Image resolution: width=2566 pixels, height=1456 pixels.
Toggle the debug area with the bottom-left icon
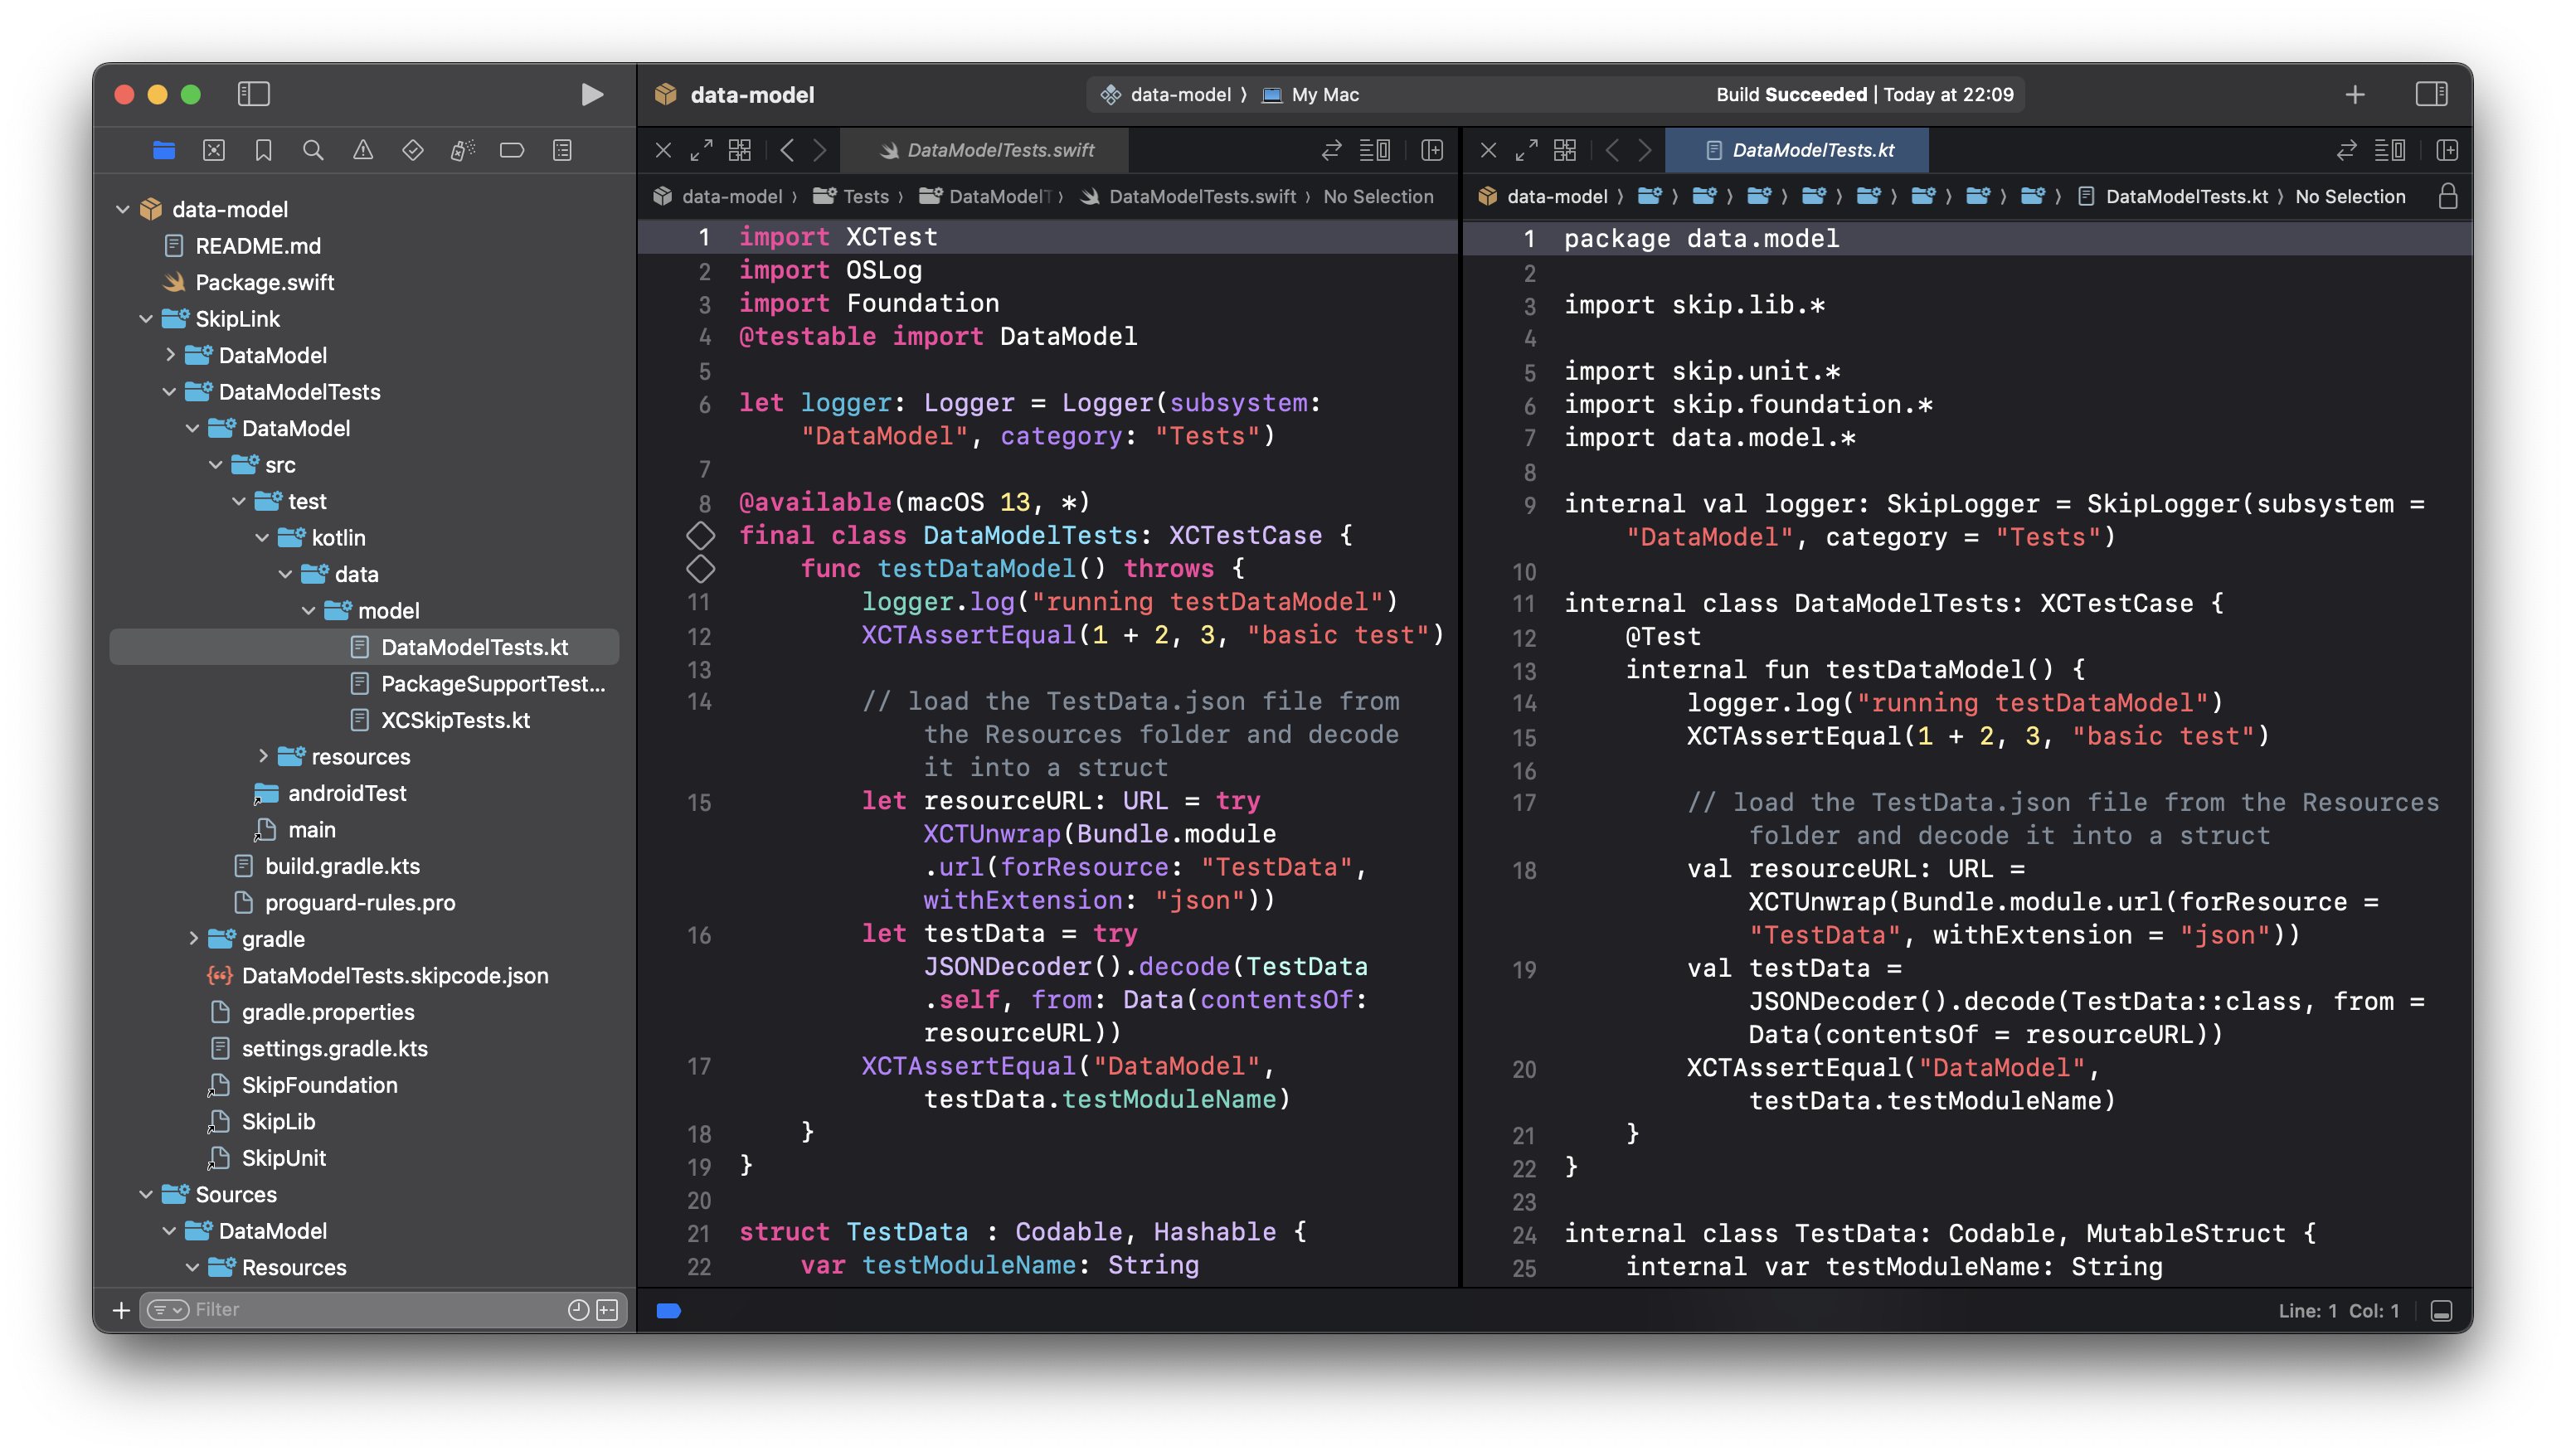pyautogui.click(x=668, y=1310)
